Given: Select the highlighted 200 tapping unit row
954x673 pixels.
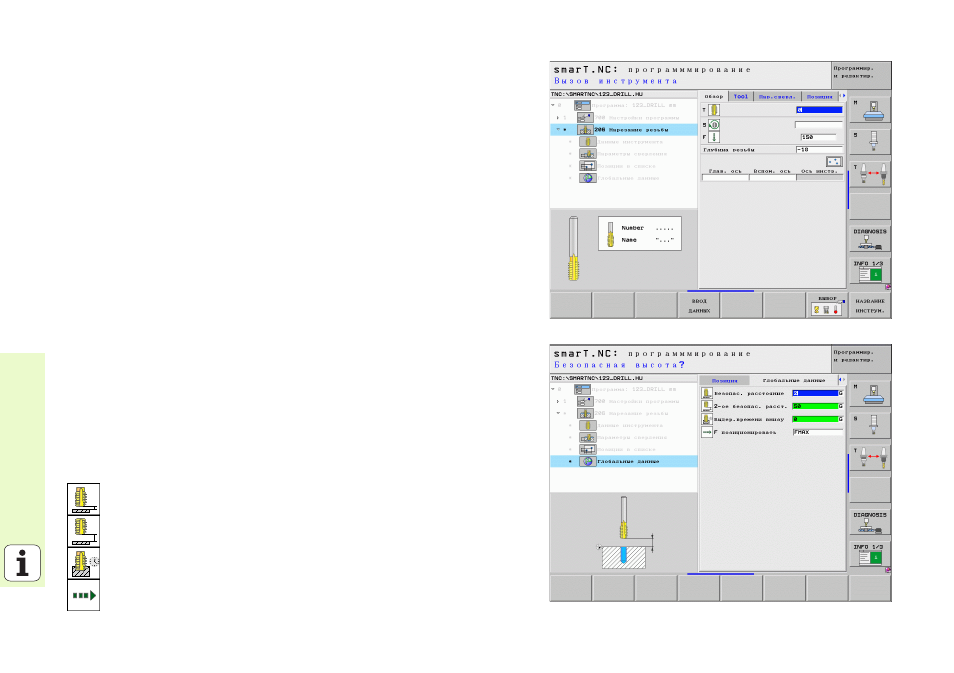Looking at the screenshot, I should pyautogui.click(x=624, y=130).
